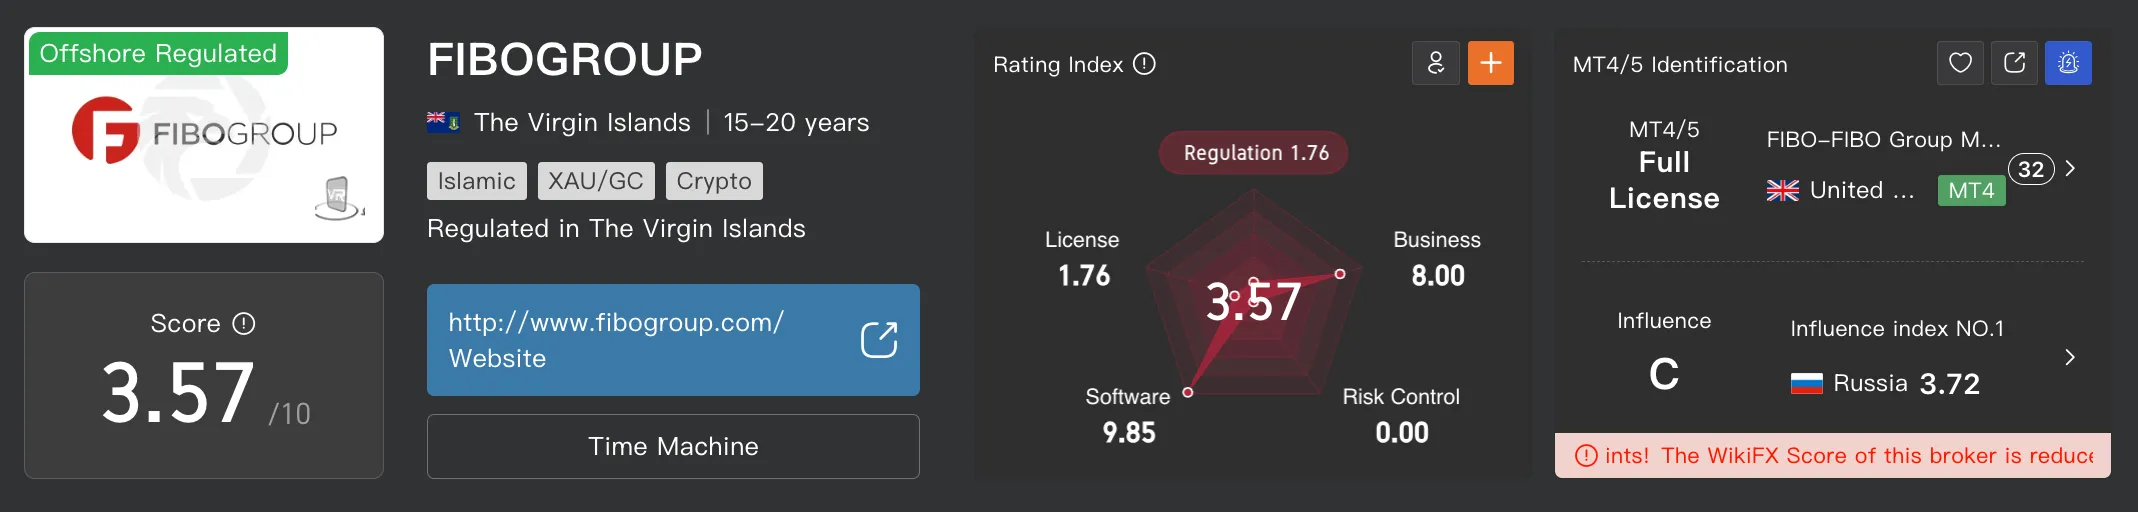Click the customer service person icon
Screen dimensions: 2138x512
pos(1436,63)
